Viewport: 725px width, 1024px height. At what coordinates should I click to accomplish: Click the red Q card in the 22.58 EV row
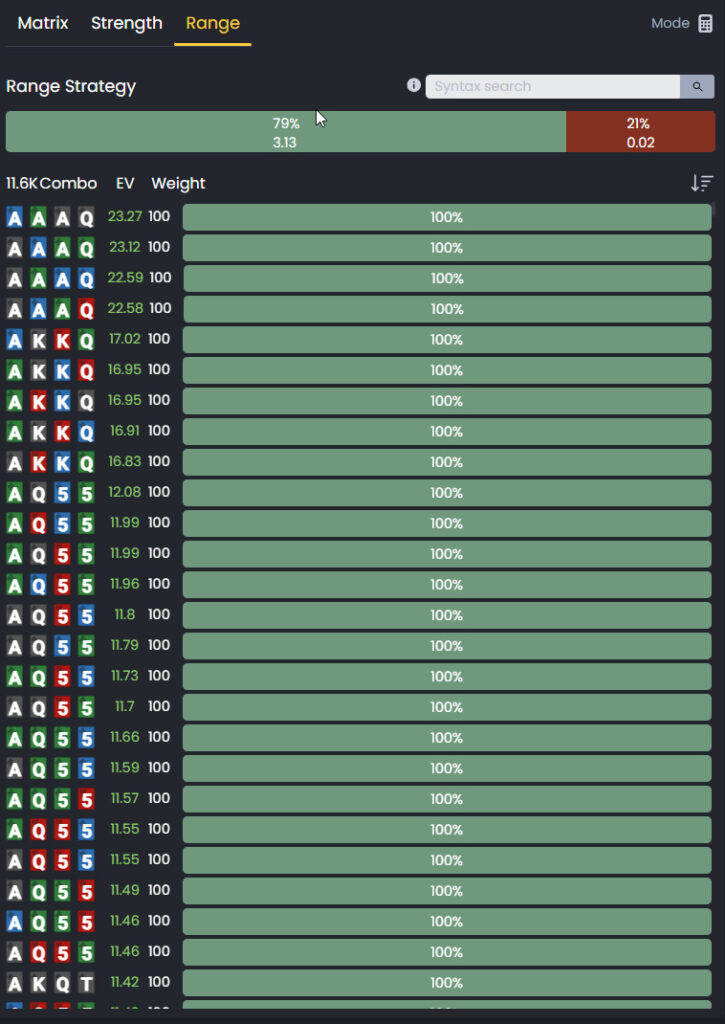[86, 309]
